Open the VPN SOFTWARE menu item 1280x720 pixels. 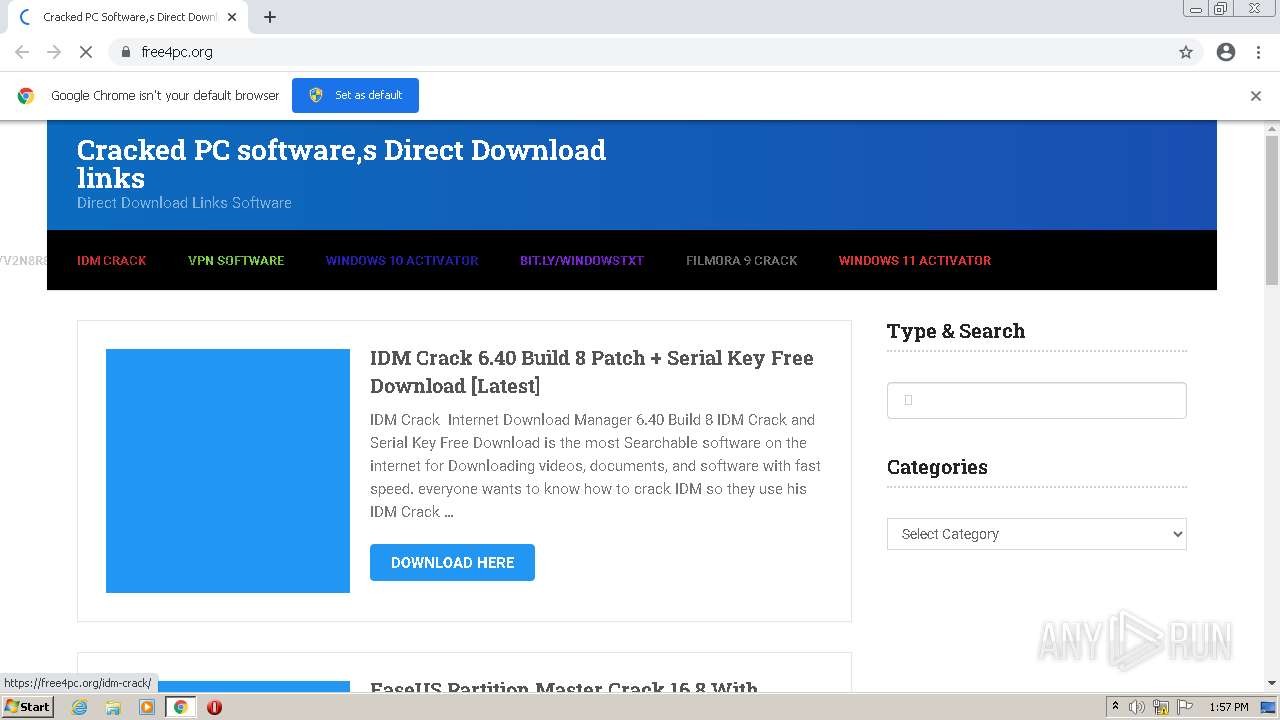pos(236,260)
